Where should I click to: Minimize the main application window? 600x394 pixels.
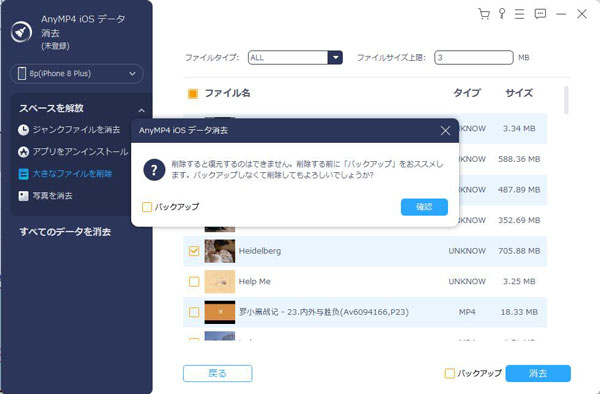[561, 14]
